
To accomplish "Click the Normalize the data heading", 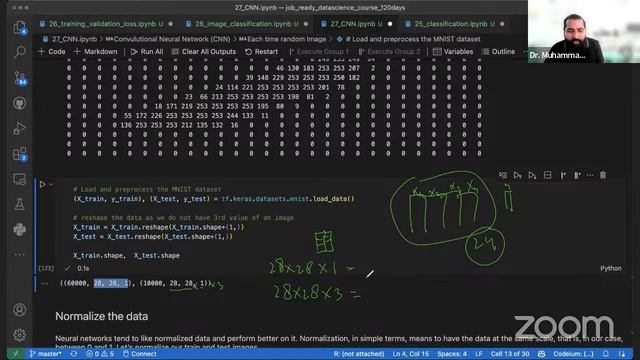I will 102,316.
